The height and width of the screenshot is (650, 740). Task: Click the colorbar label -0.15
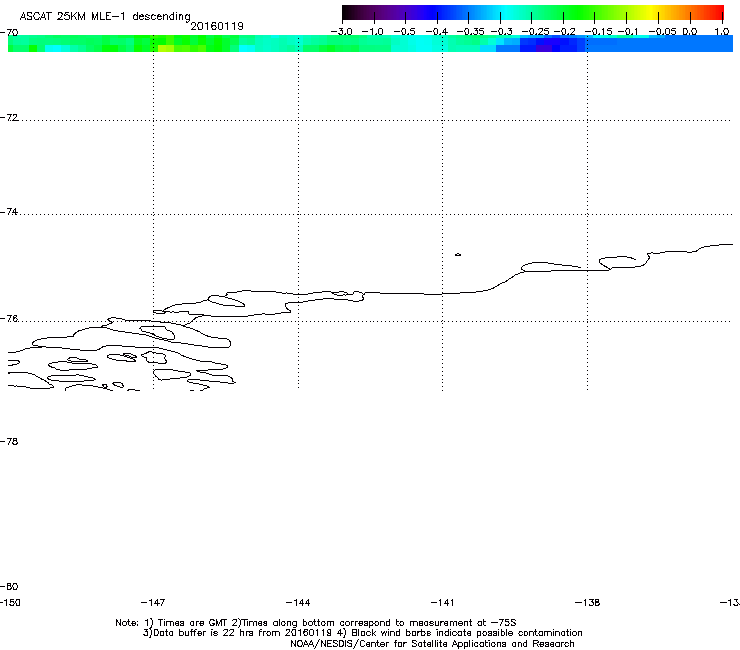[598, 32]
